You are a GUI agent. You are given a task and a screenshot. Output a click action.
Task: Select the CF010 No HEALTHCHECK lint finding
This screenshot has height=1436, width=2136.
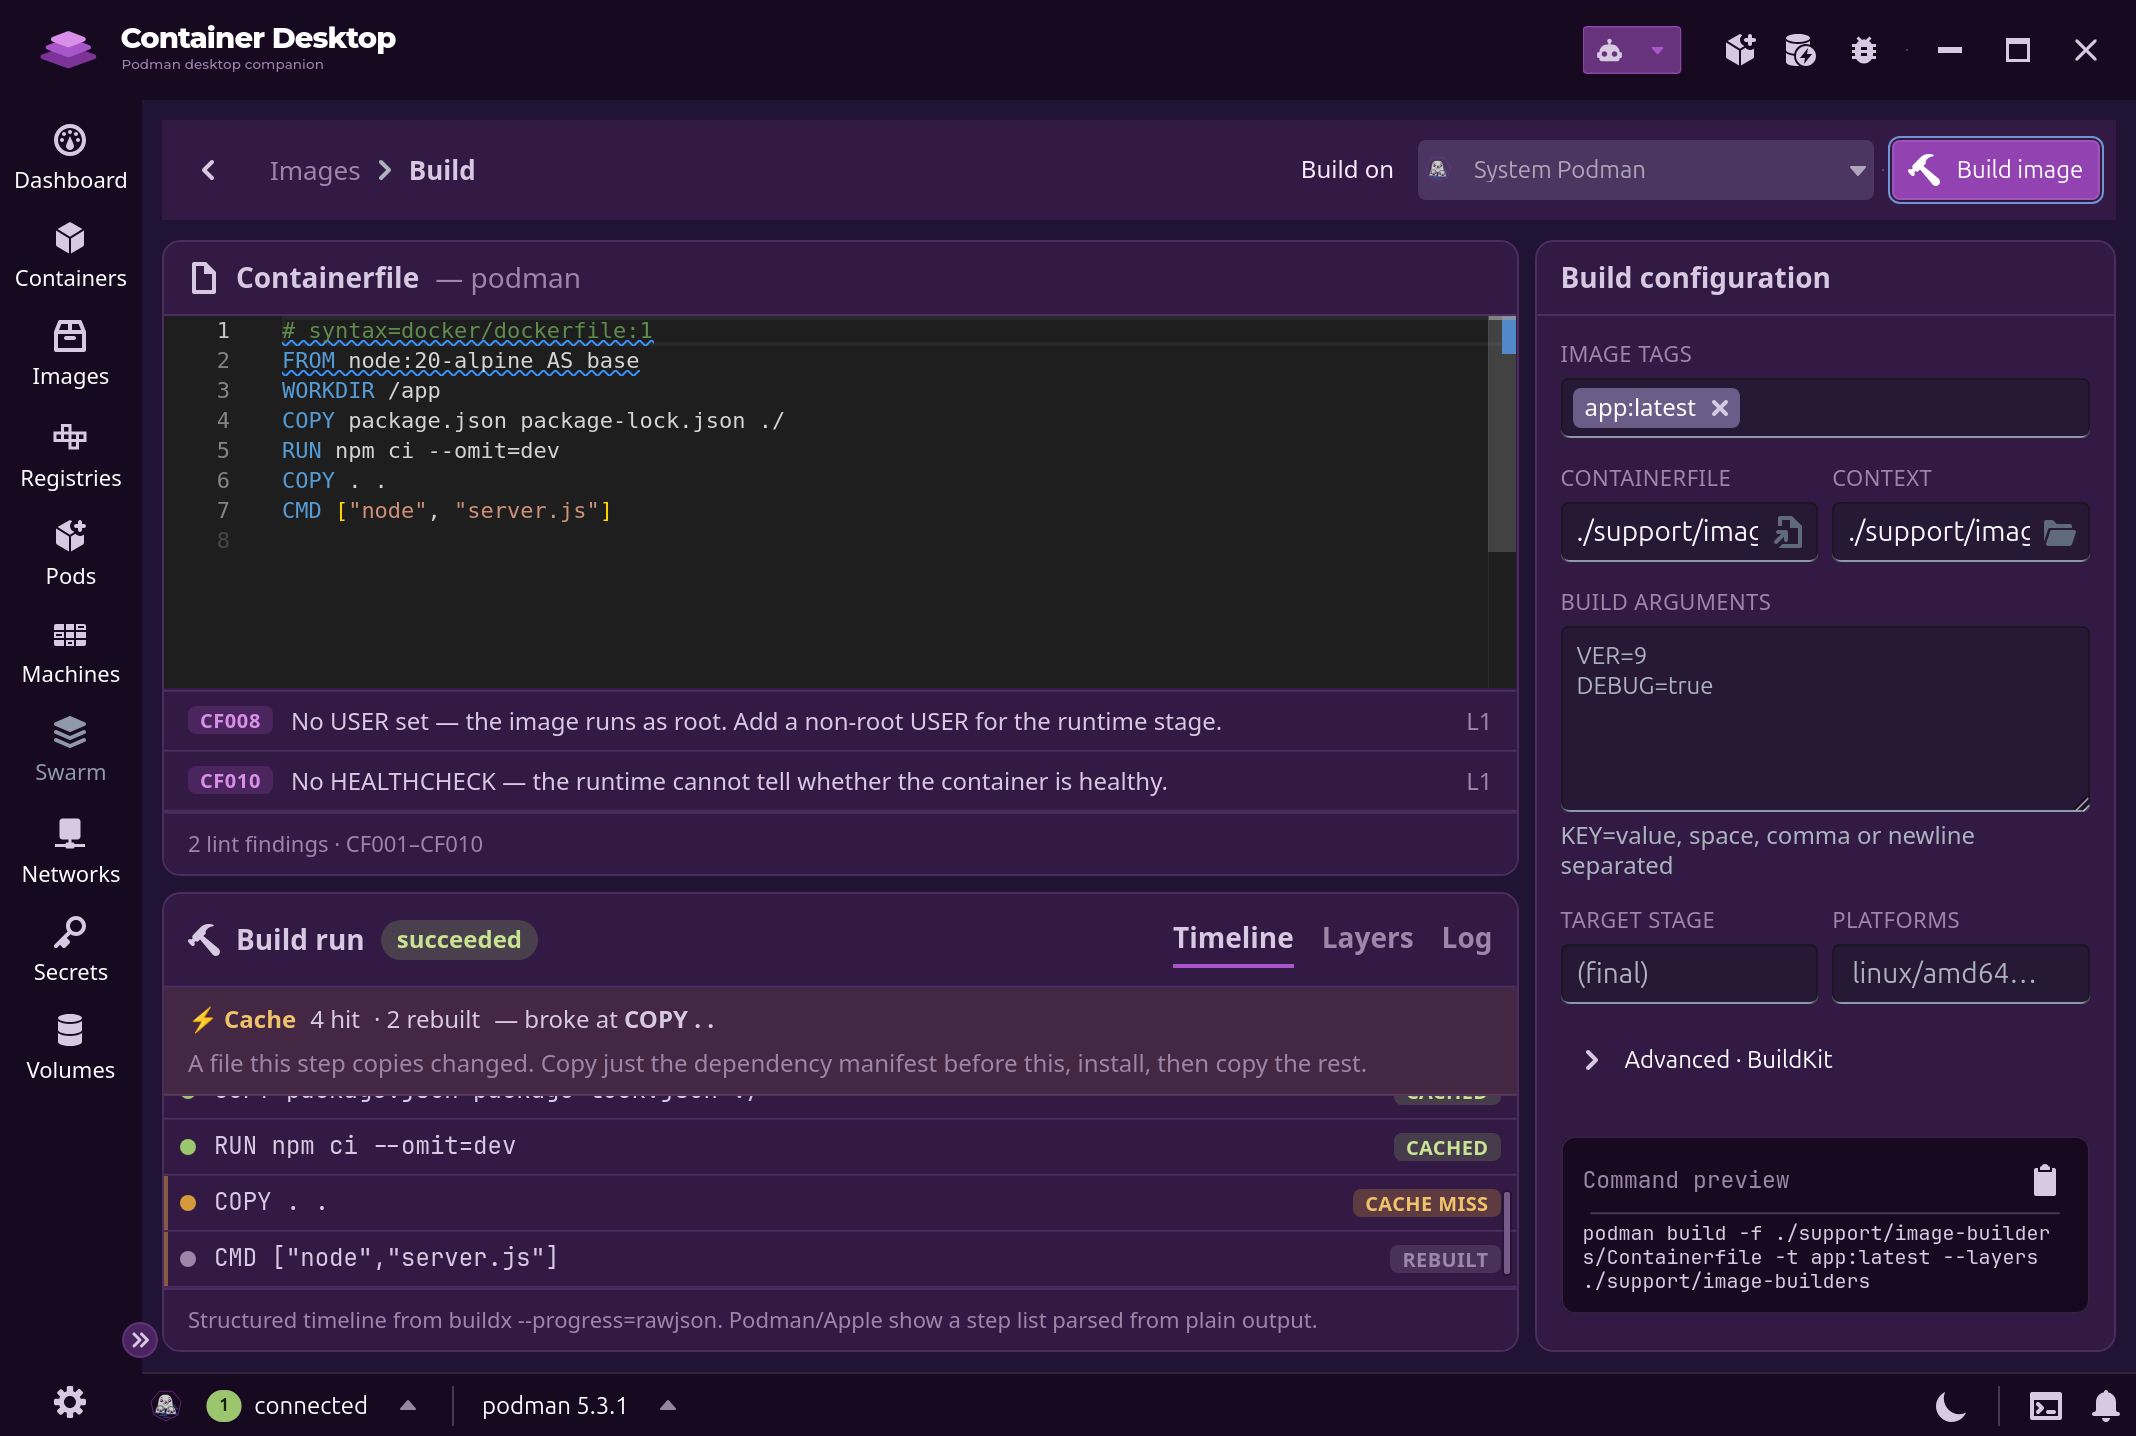840,781
